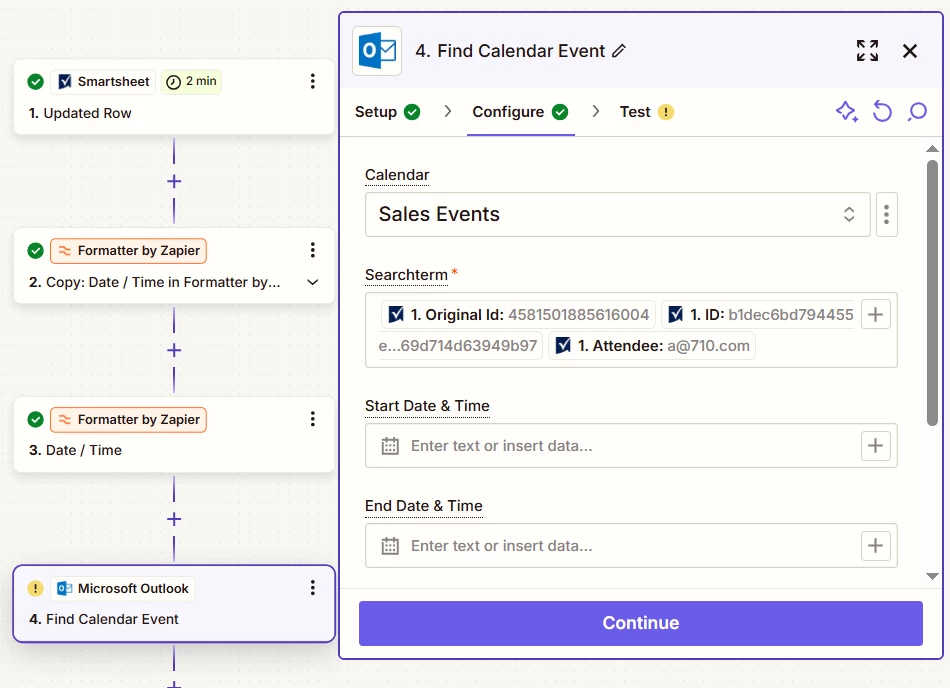The image size is (950, 688).
Task: Add a step after step 2 Formatter
Action: click(x=174, y=350)
